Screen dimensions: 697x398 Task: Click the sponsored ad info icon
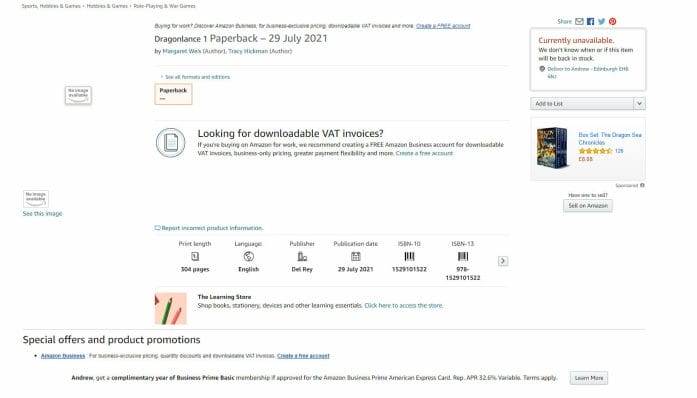(x=642, y=185)
